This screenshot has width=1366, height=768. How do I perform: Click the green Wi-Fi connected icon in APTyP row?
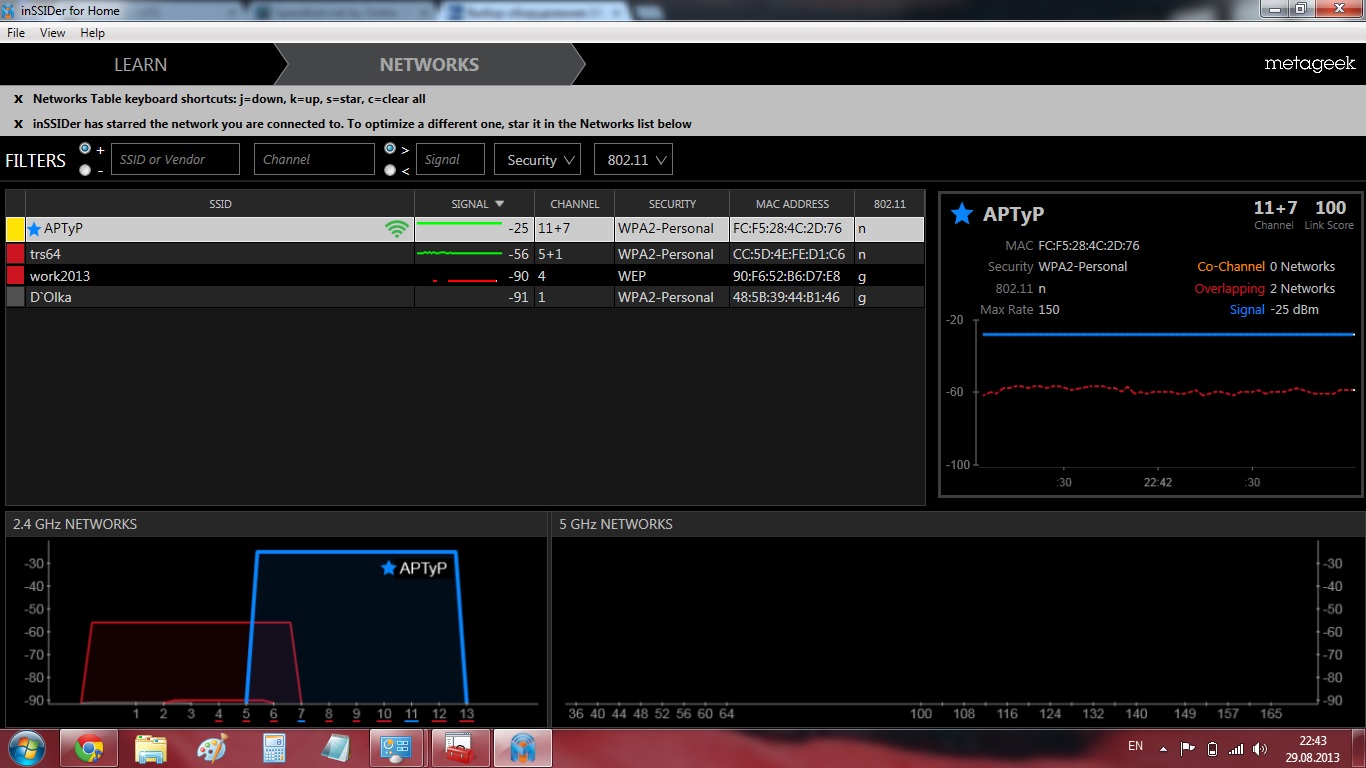click(x=397, y=229)
